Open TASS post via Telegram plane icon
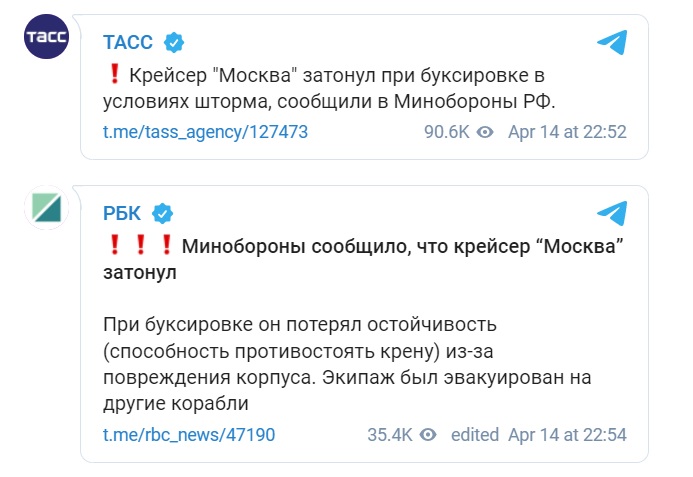Viewport: 693px width, 477px height. pos(612,42)
